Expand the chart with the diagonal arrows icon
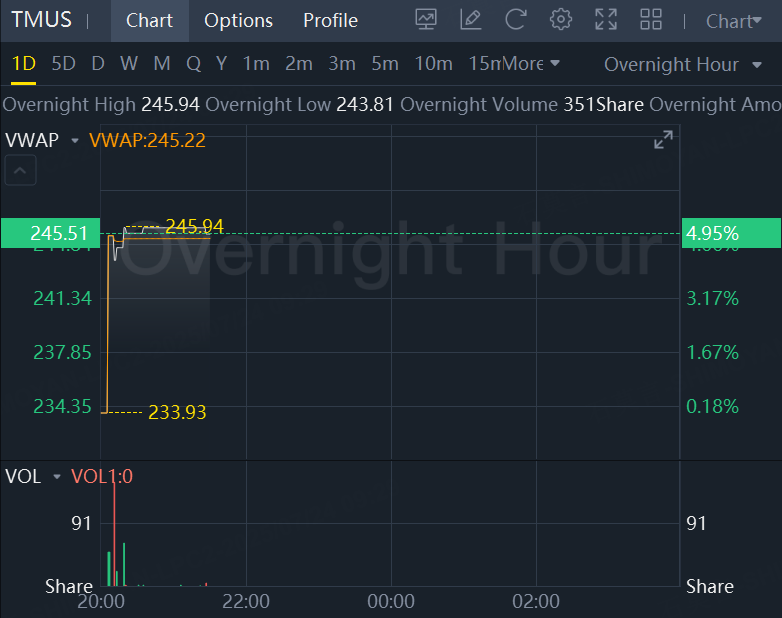The height and width of the screenshot is (618, 782). pos(663,140)
